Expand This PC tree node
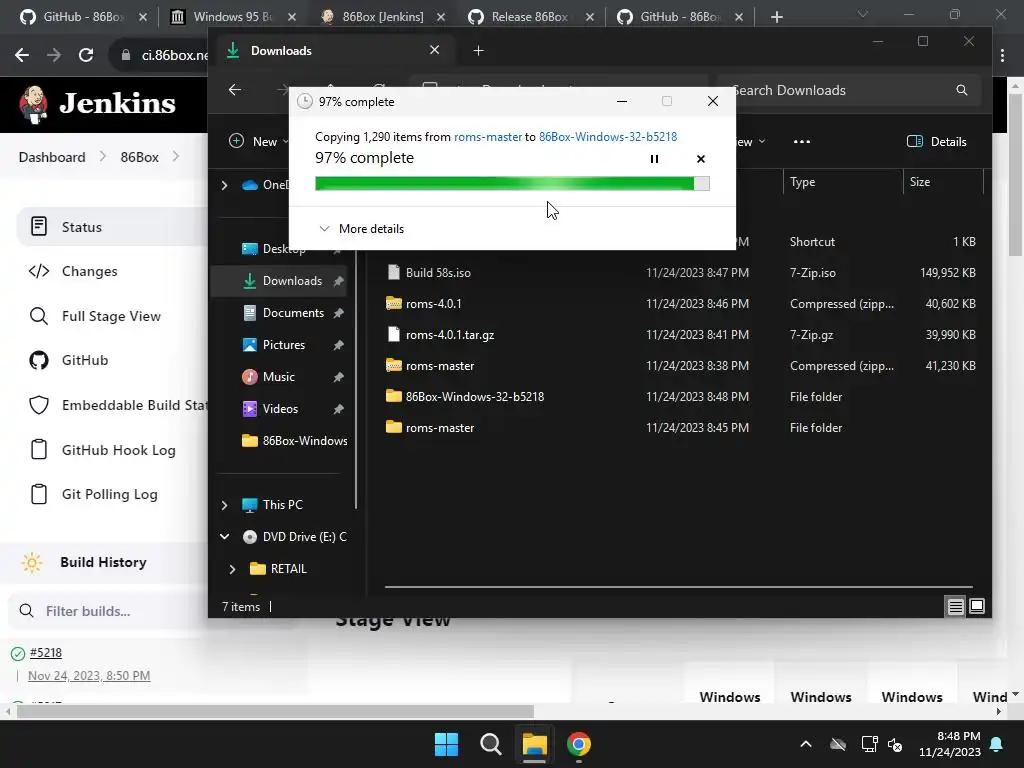This screenshot has width=1024, height=768. coord(225,505)
